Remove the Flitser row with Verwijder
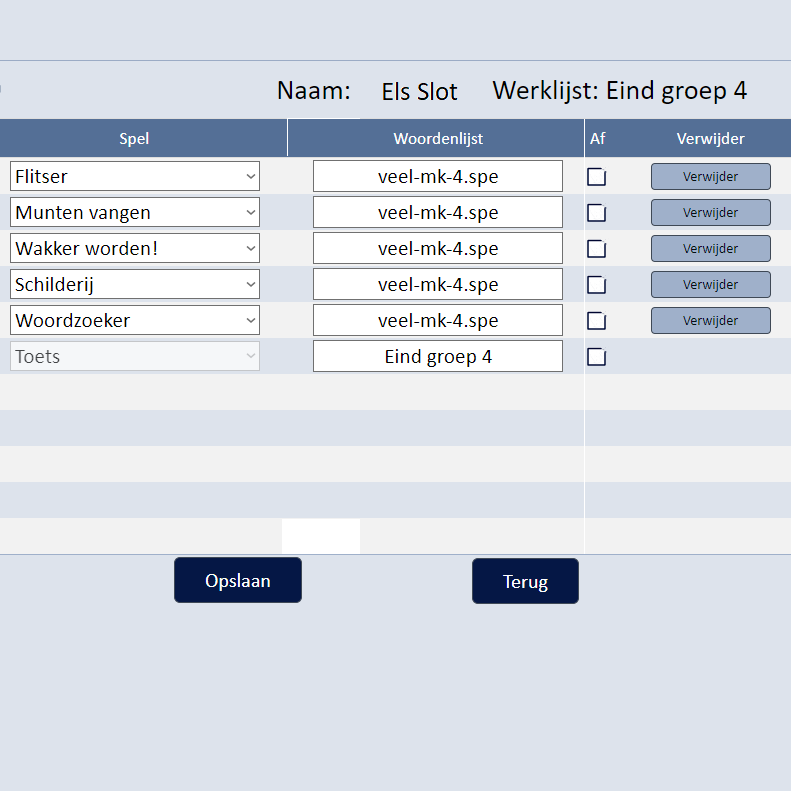The width and height of the screenshot is (791, 791). tap(710, 177)
